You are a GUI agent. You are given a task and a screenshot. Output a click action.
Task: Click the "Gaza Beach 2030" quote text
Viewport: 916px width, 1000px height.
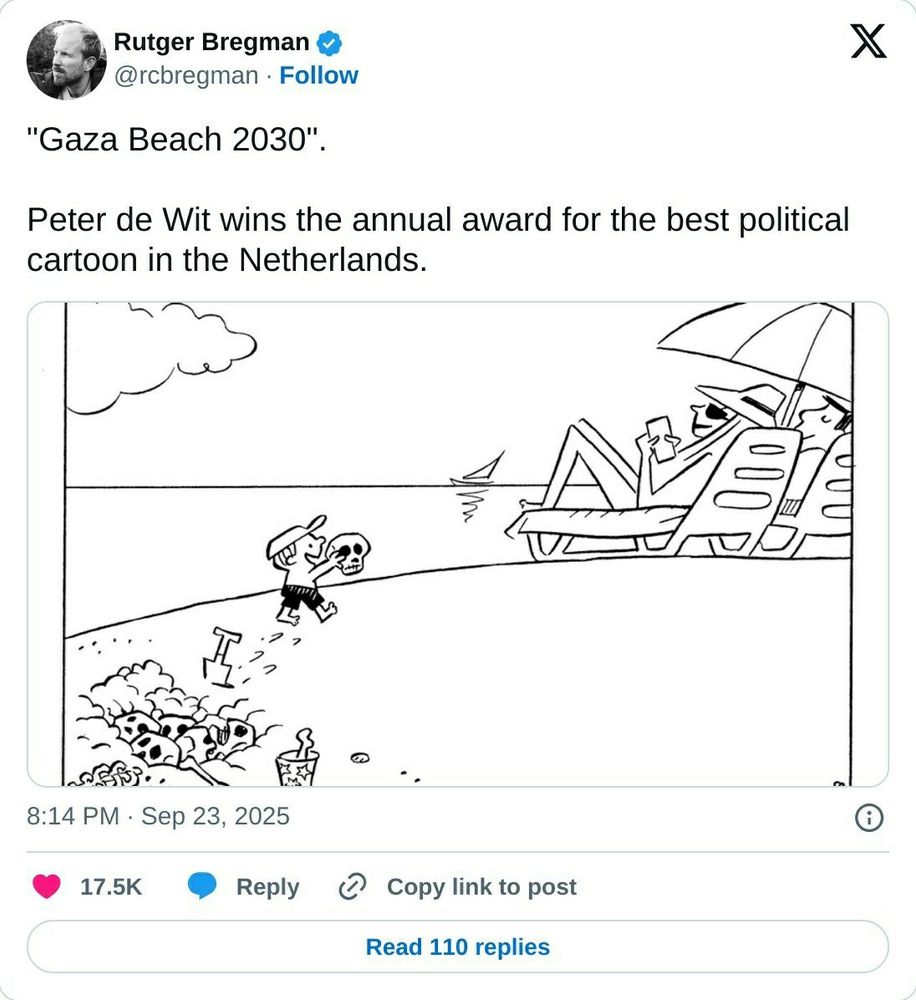[x=177, y=139]
